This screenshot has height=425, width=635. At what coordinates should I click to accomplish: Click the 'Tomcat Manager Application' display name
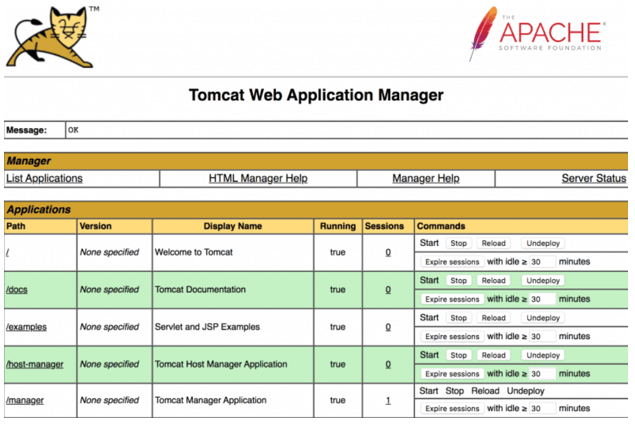click(x=211, y=400)
